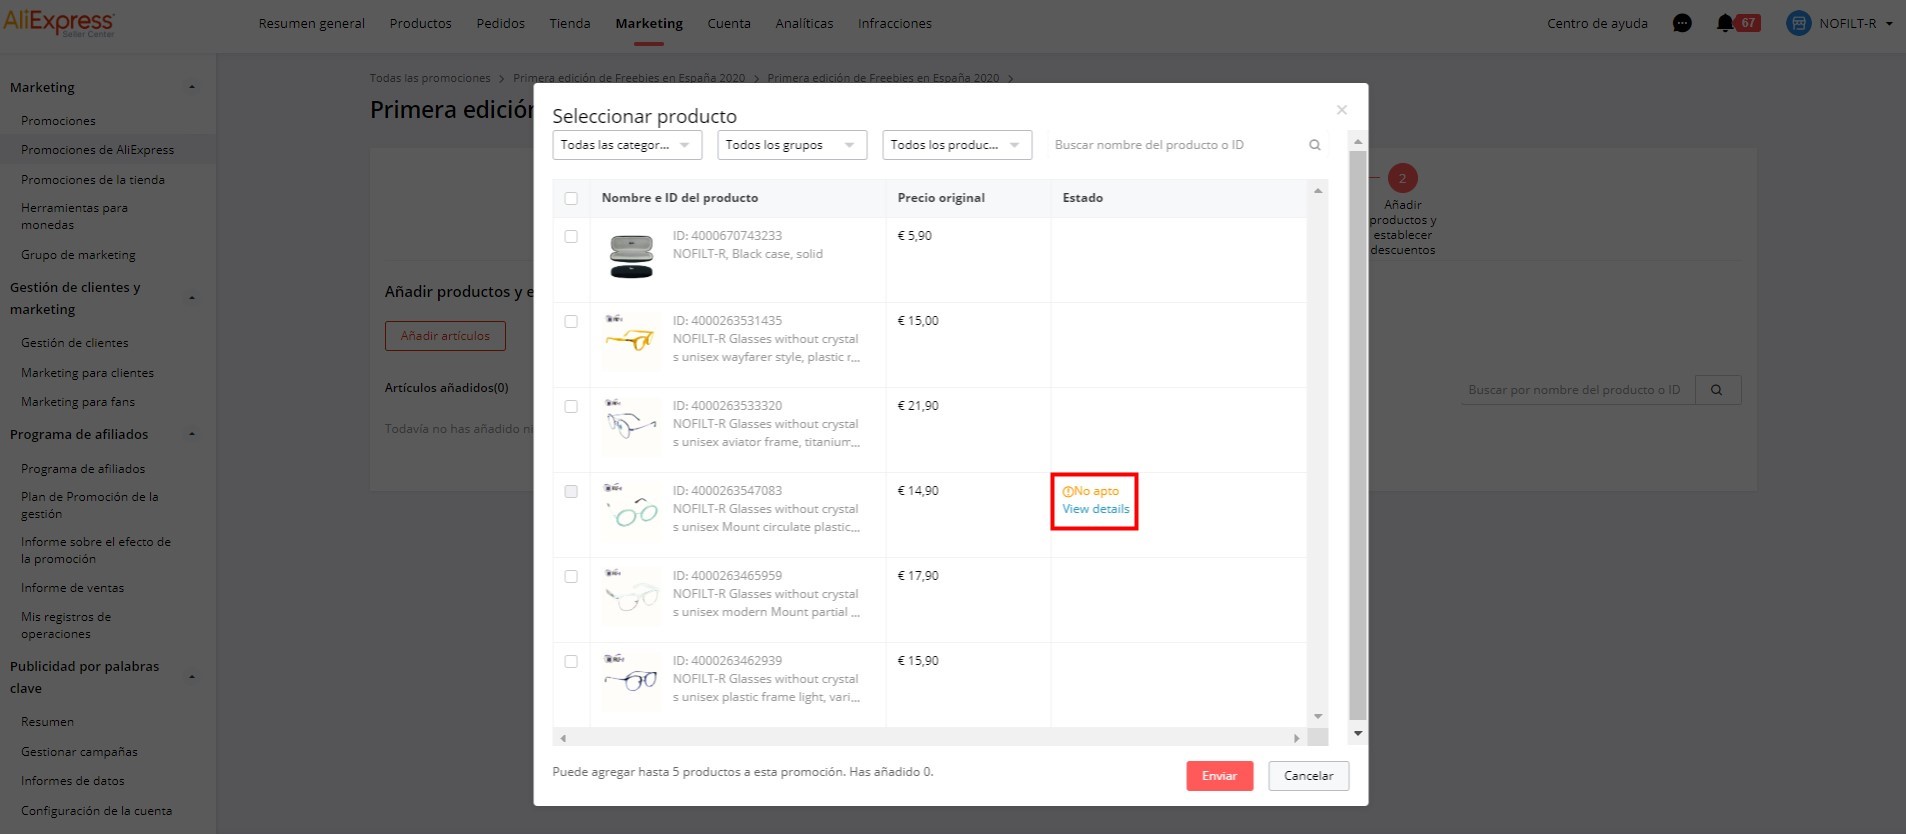Click the white partial-mount glasses thumbnail
Image resolution: width=1906 pixels, height=834 pixels.
631,597
